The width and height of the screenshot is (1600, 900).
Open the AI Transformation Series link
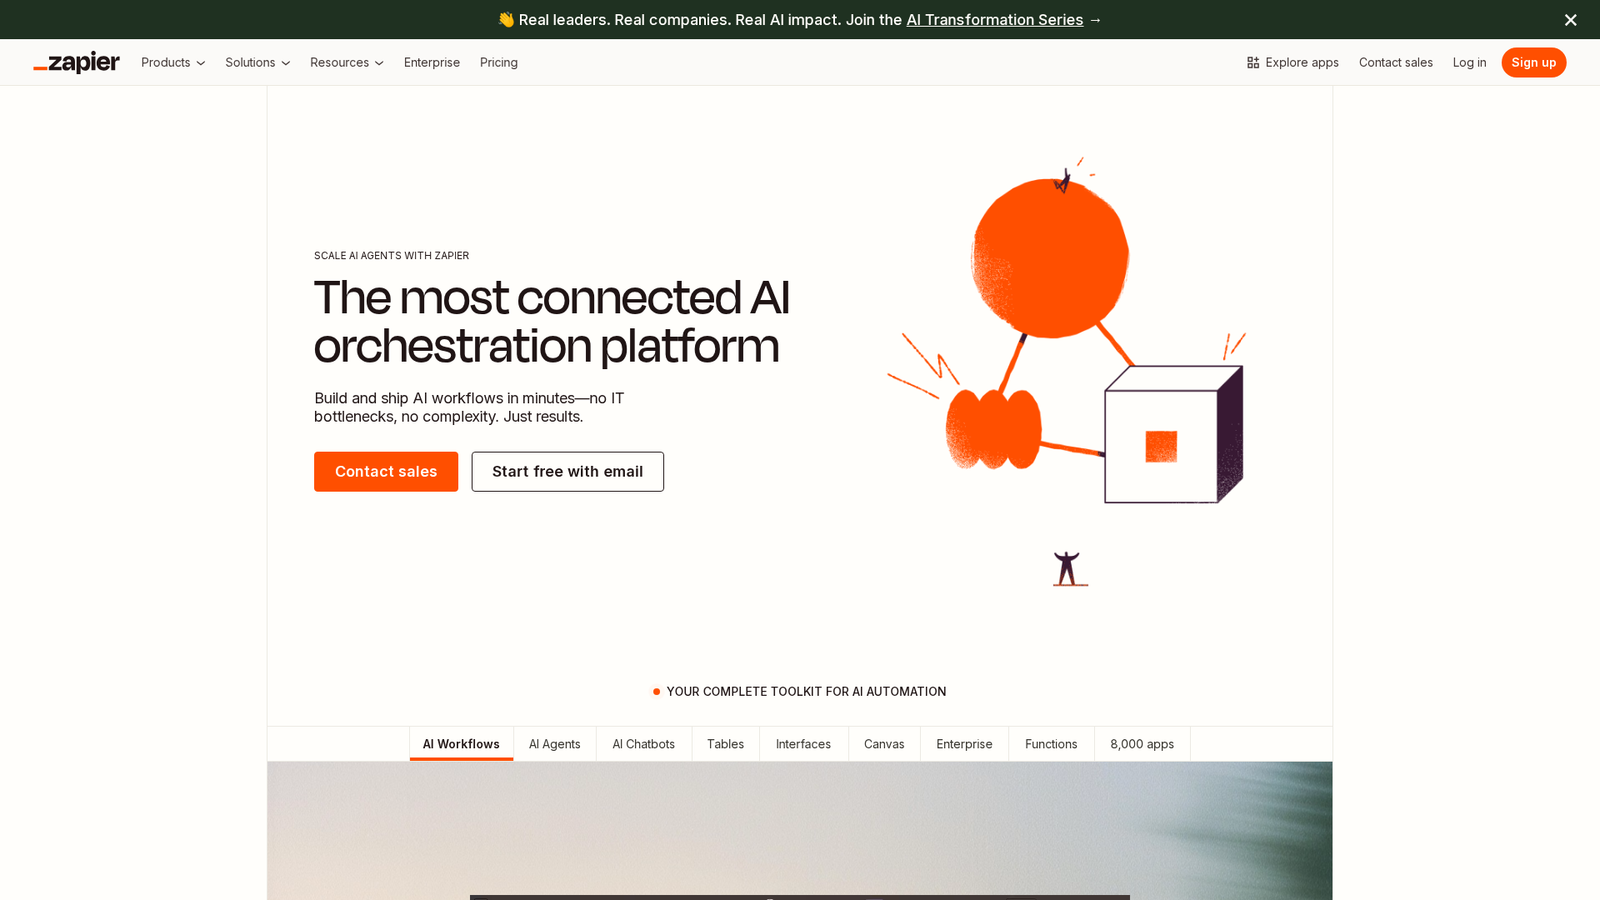994,20
